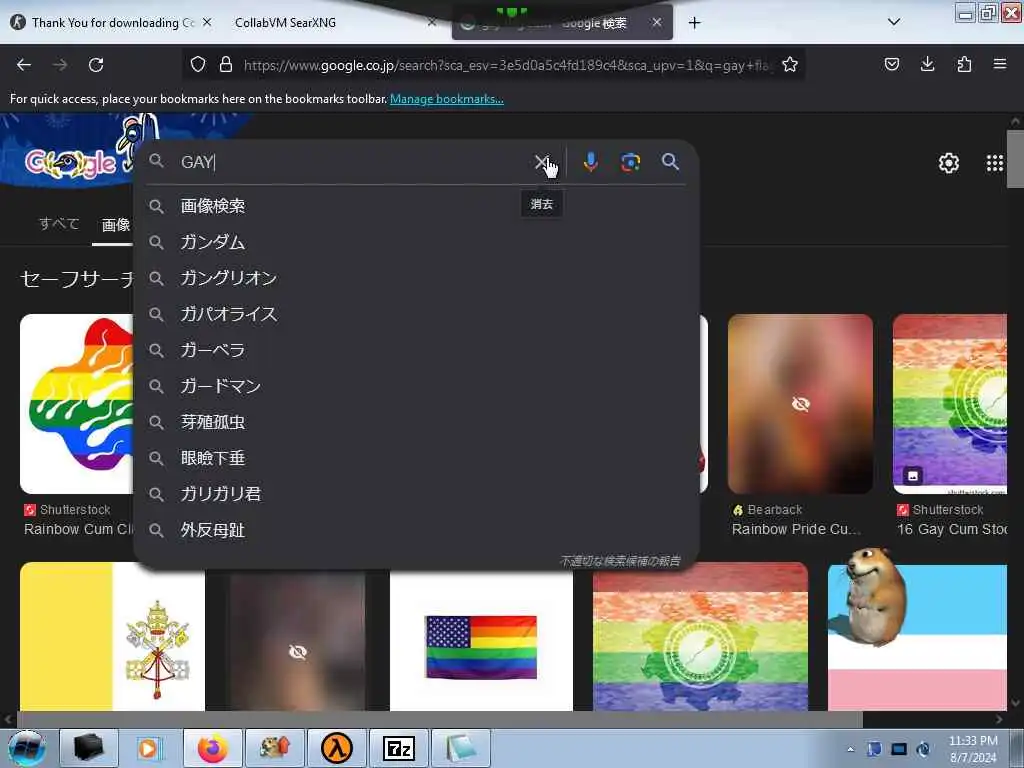Launch Half-Life lambda taskbar icon
The width and height of the screenshot is (1024, 768).
pyautogui.click(x=337, y=748)
